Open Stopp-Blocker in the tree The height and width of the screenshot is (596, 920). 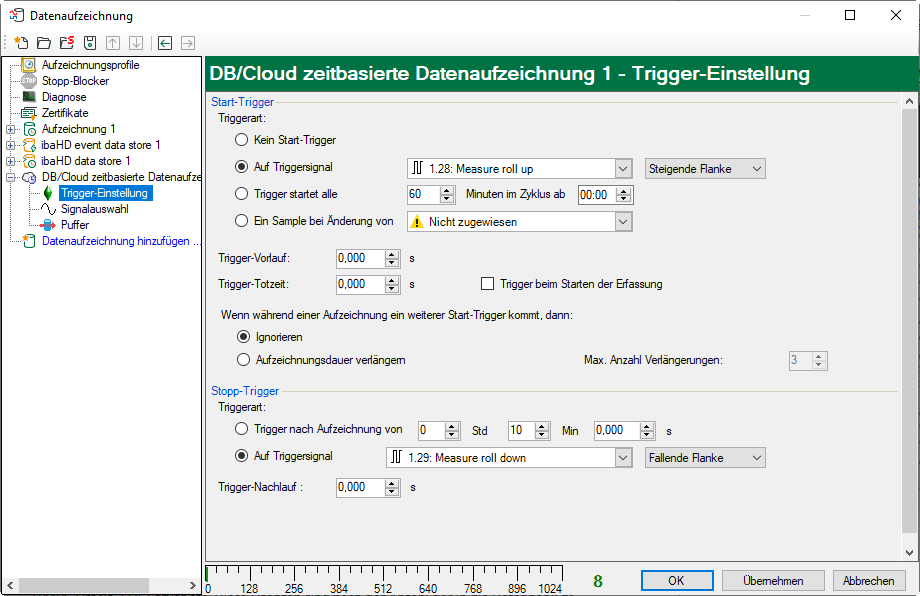pyautogui.click(x=75, y=81)
